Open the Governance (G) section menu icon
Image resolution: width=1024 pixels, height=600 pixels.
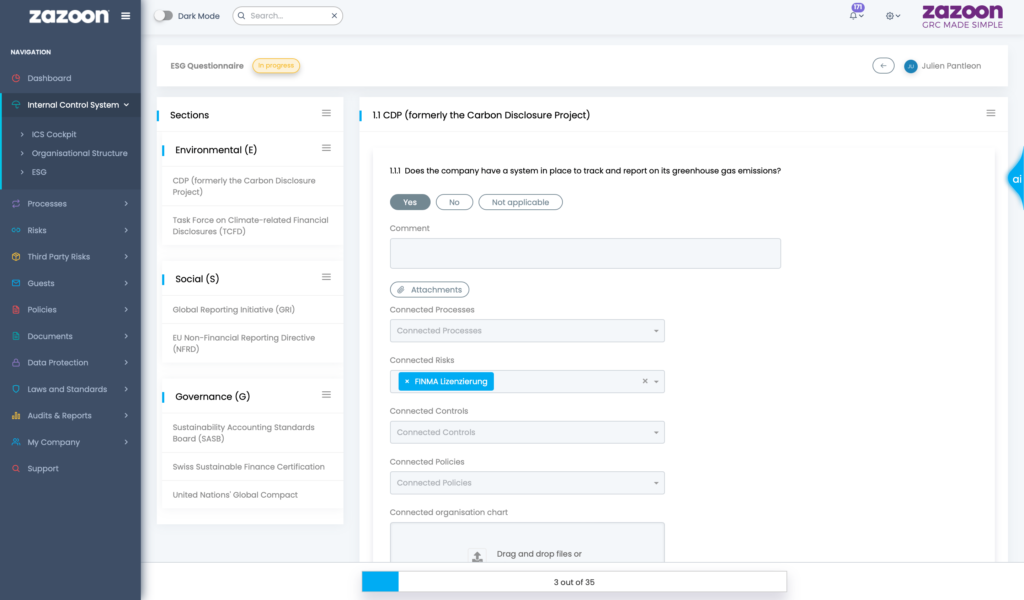[327, 395]
